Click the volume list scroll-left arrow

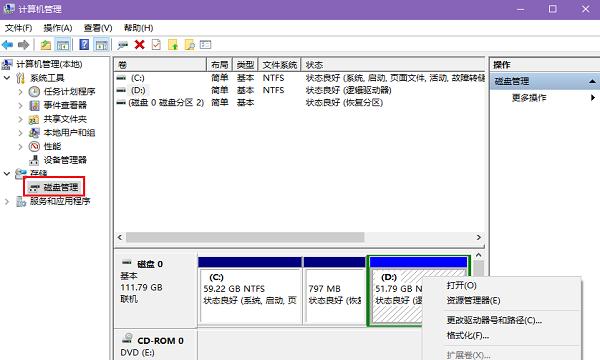(x=120, y=237)
